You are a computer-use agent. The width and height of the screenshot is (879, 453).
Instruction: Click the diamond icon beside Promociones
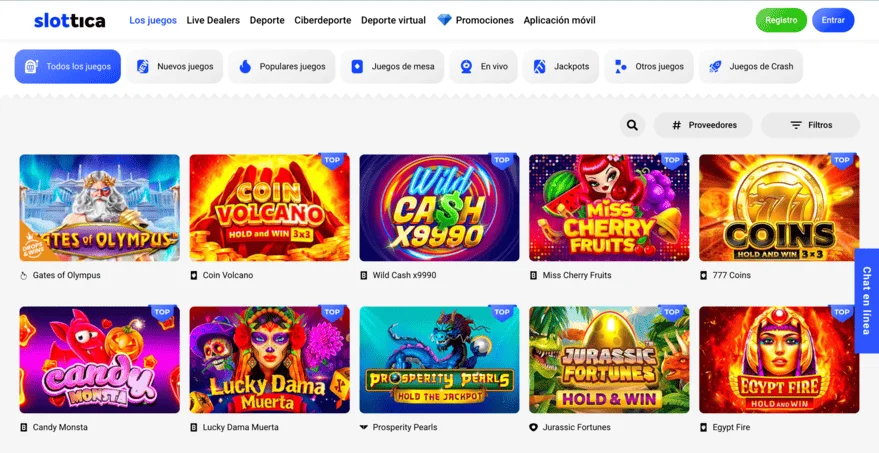pos(444,20)
